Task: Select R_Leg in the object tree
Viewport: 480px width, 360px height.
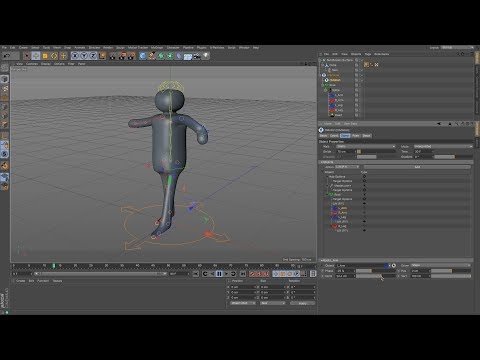Action: coord(338,110)
